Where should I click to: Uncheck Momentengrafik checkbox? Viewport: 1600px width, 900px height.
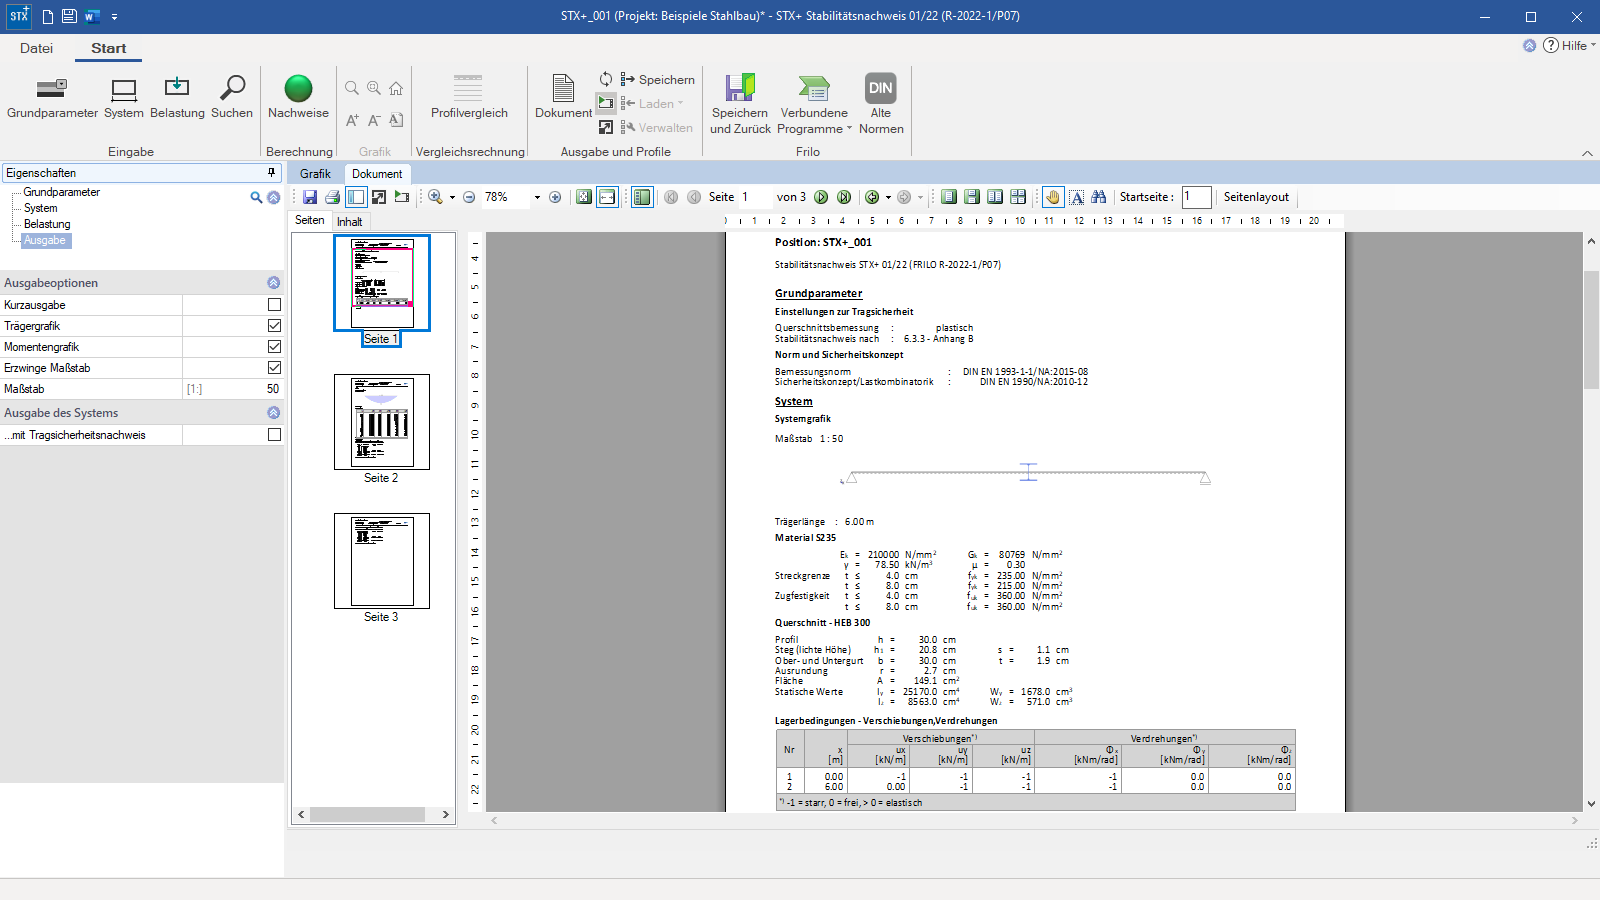[x=274, y=347]
